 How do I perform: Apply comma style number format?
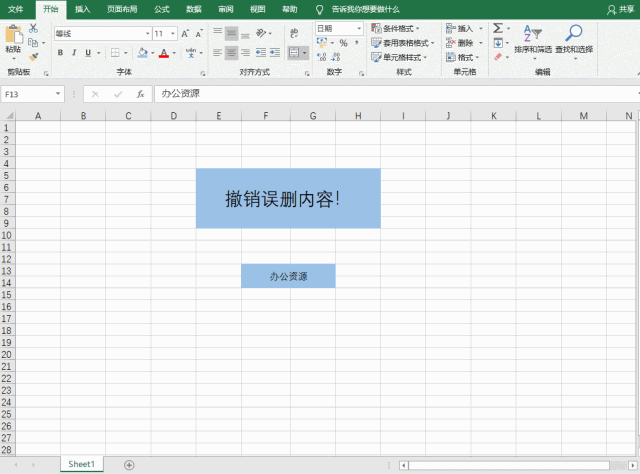click(357, 43)
